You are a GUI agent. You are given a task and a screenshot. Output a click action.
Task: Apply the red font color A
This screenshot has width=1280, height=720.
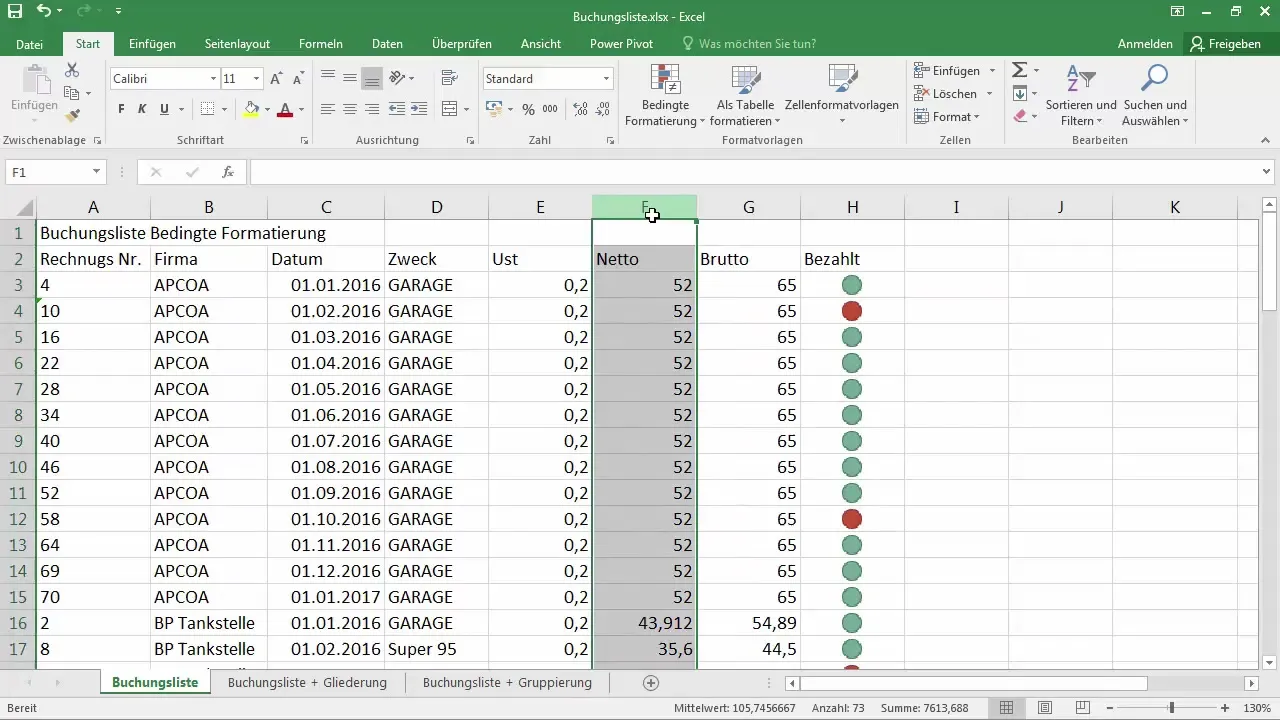pos(286,109)
